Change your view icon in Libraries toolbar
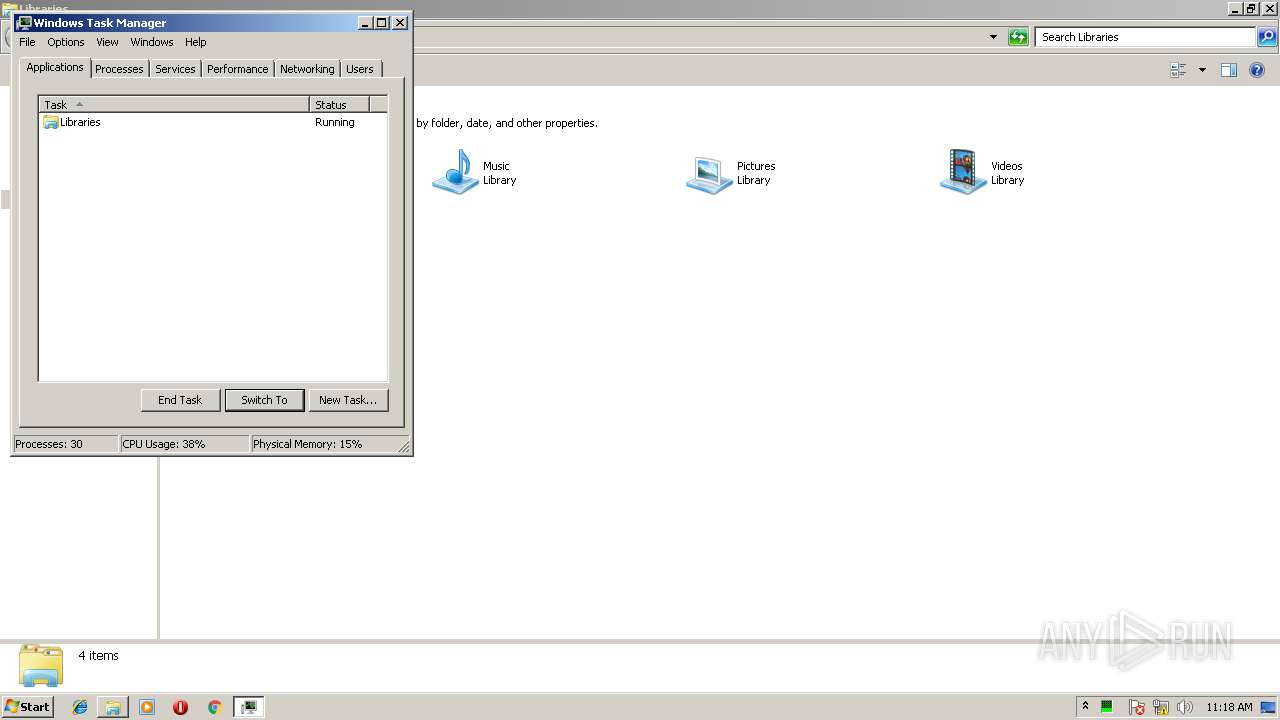Viewport: 1280px width, 720px height. pyautogui.click(x=1178, y=70)
